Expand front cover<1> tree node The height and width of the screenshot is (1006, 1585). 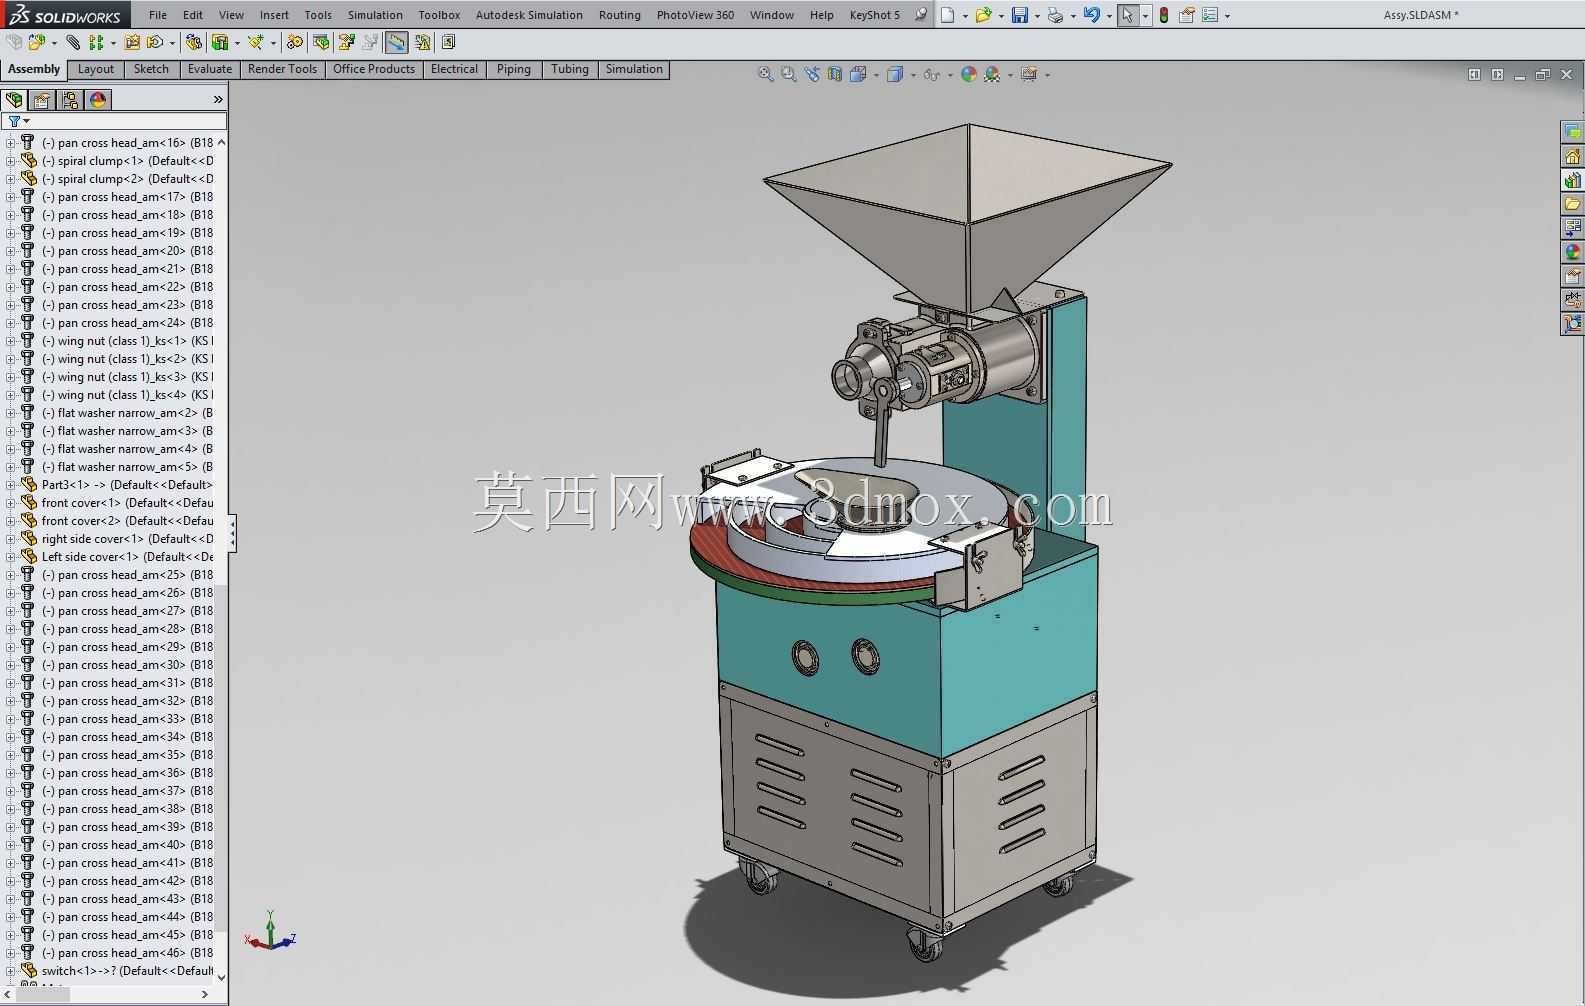coord(10,503)
